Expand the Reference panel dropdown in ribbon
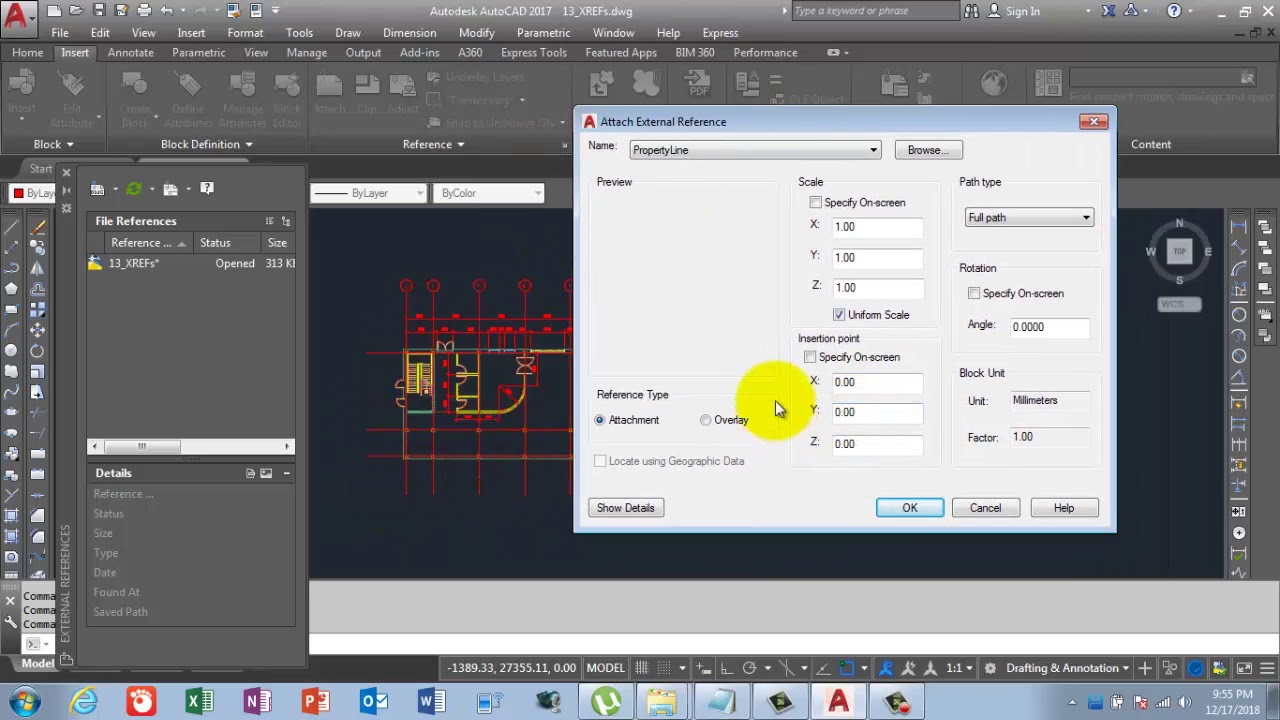 coord(434,144)
